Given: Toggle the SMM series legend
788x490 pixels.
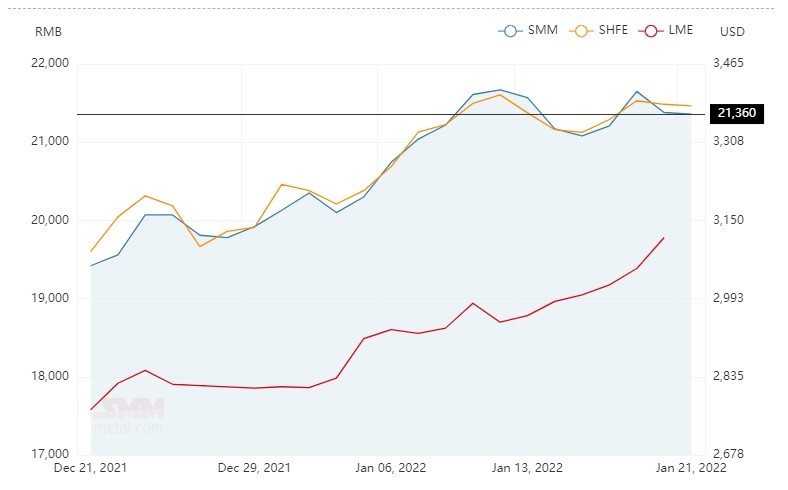Looking at the screenshot, I should click(528, 30).
